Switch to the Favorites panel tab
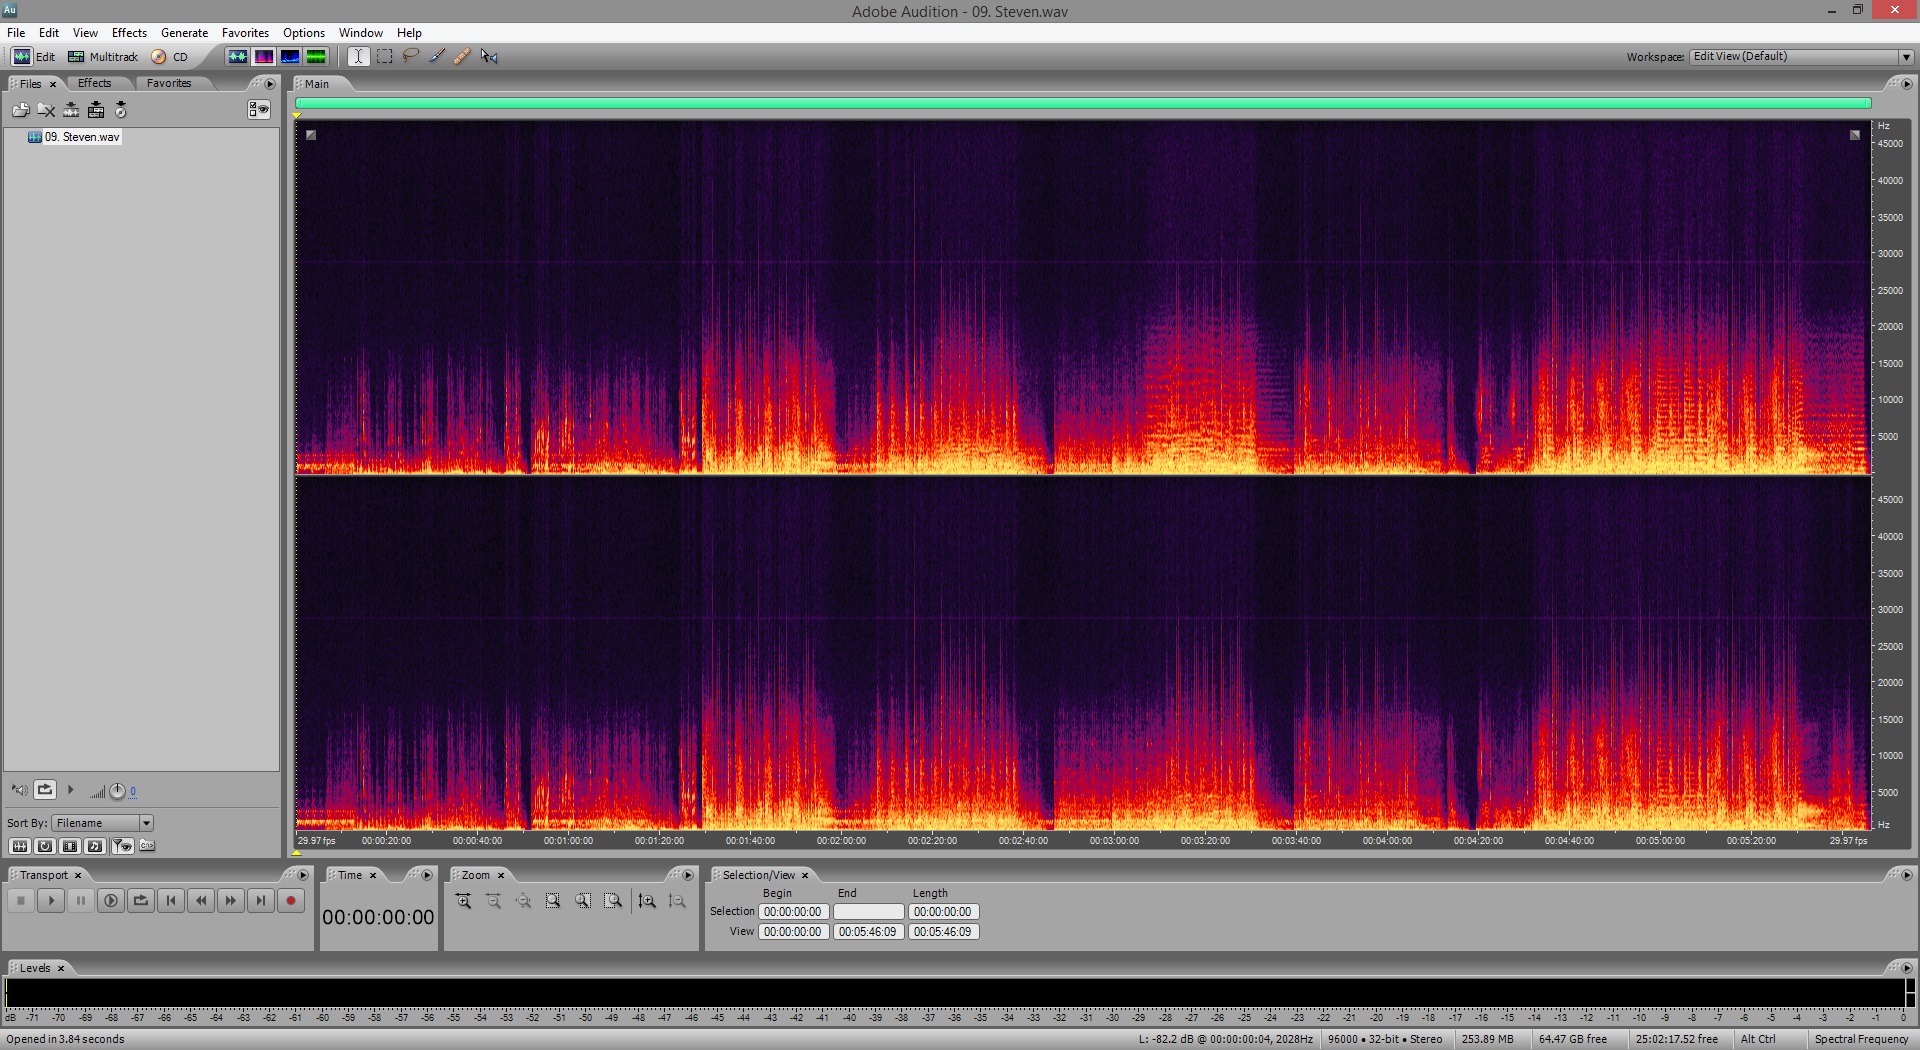1920x1050 pixels. tap(169, 83)
